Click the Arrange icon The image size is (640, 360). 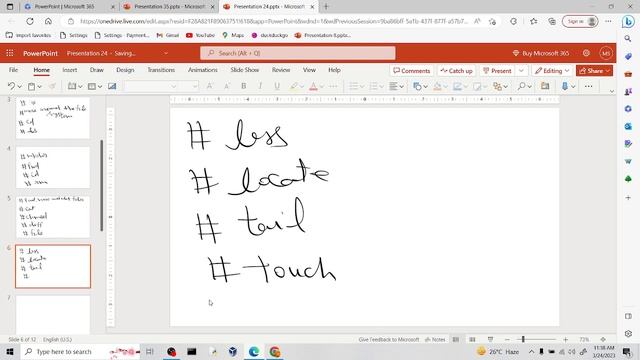(497, 86)
